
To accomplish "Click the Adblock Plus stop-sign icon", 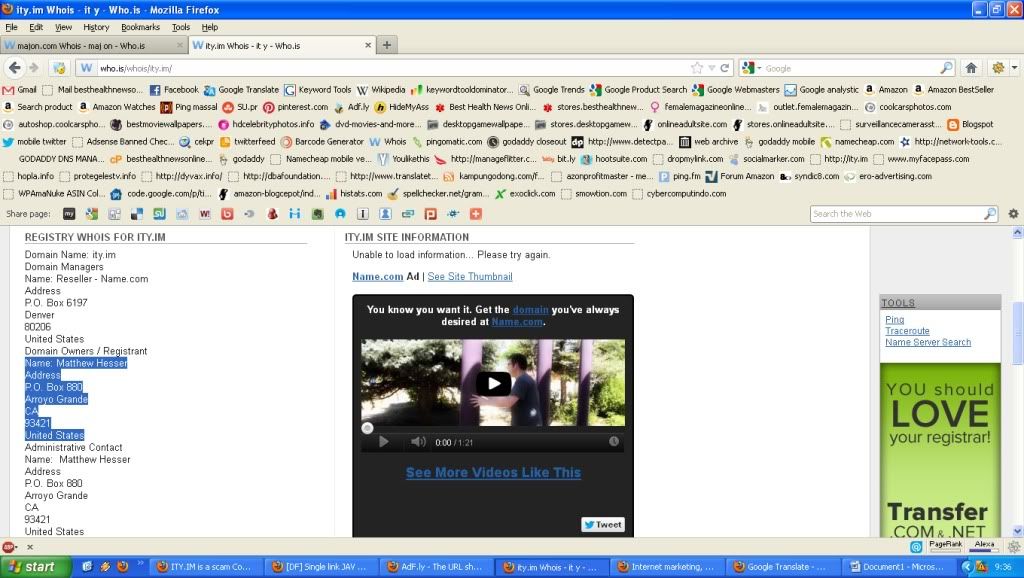I will click(8, 547).
